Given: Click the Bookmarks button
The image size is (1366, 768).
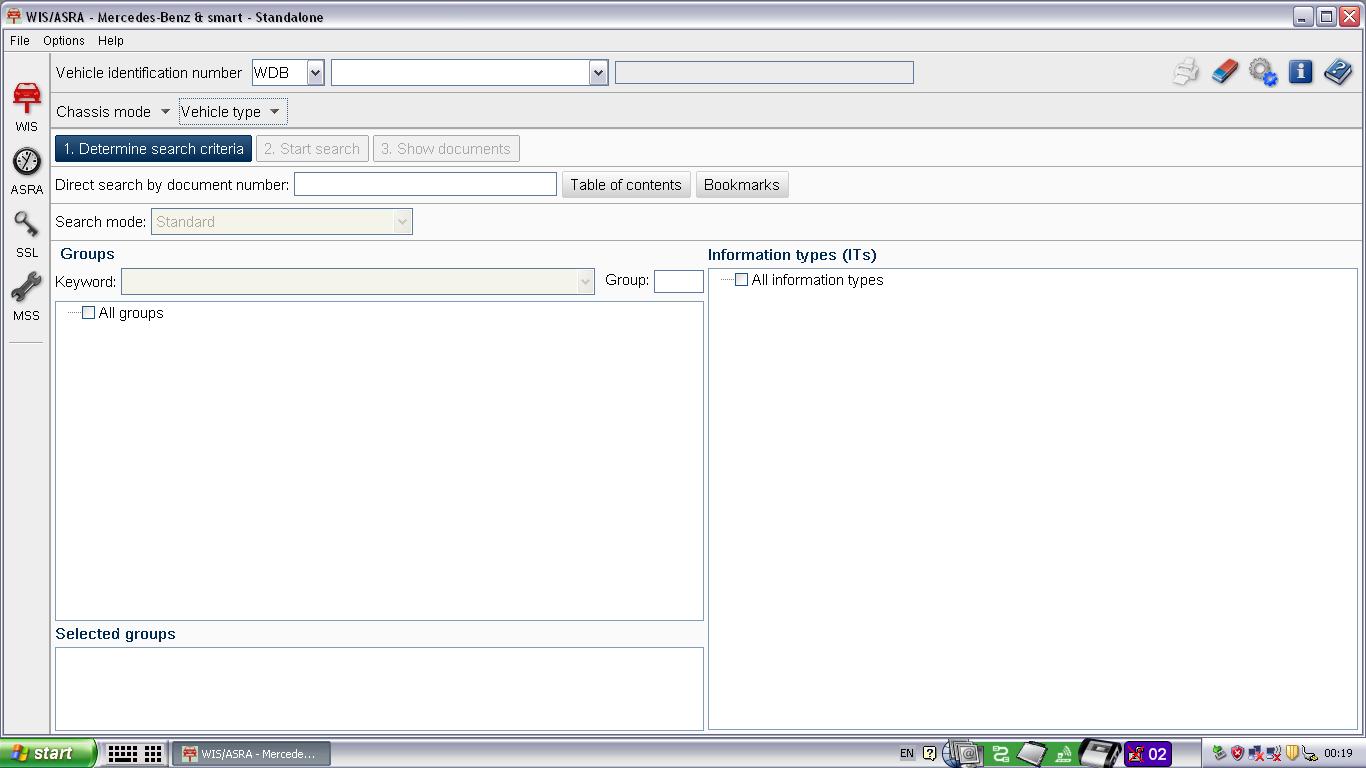Looking at the screenshot, I should [x=742, y=185].
